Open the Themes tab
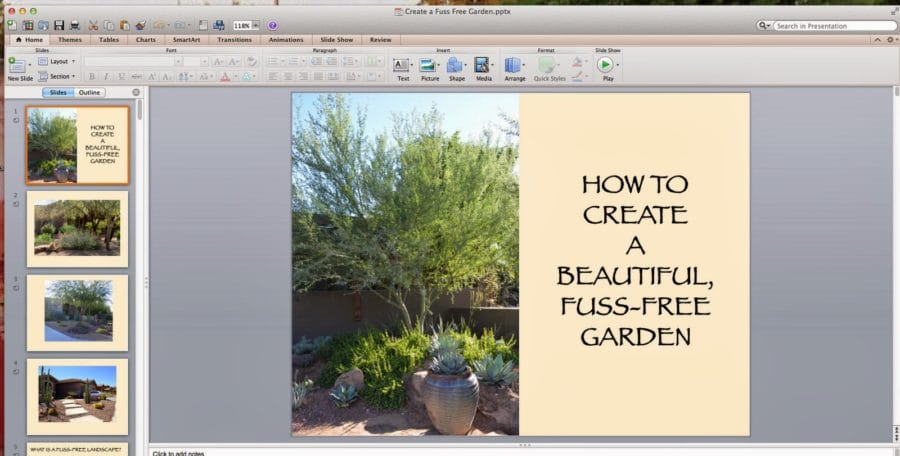 (x=69, y=40)
